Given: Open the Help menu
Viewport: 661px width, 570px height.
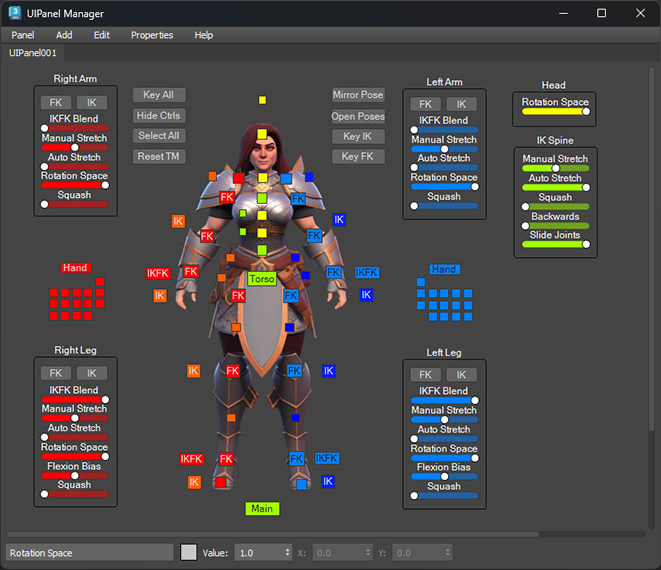Looking at the screenshot, I should click(204, 35).
